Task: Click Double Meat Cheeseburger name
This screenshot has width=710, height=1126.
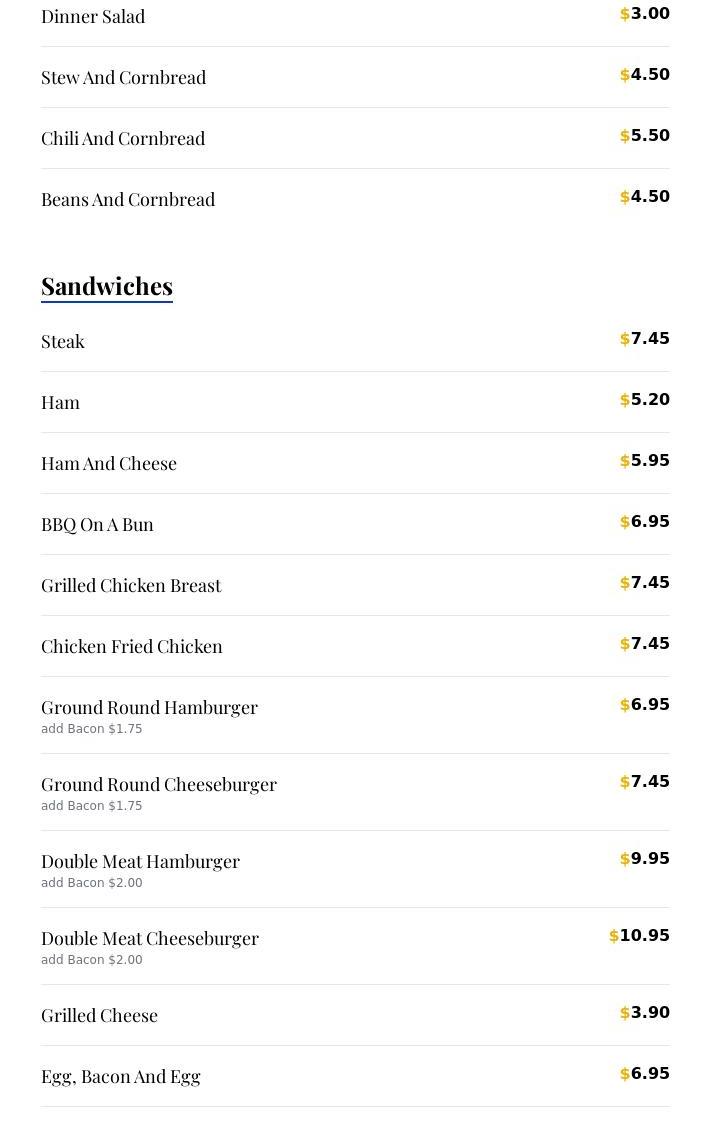Action: [149, 939]
